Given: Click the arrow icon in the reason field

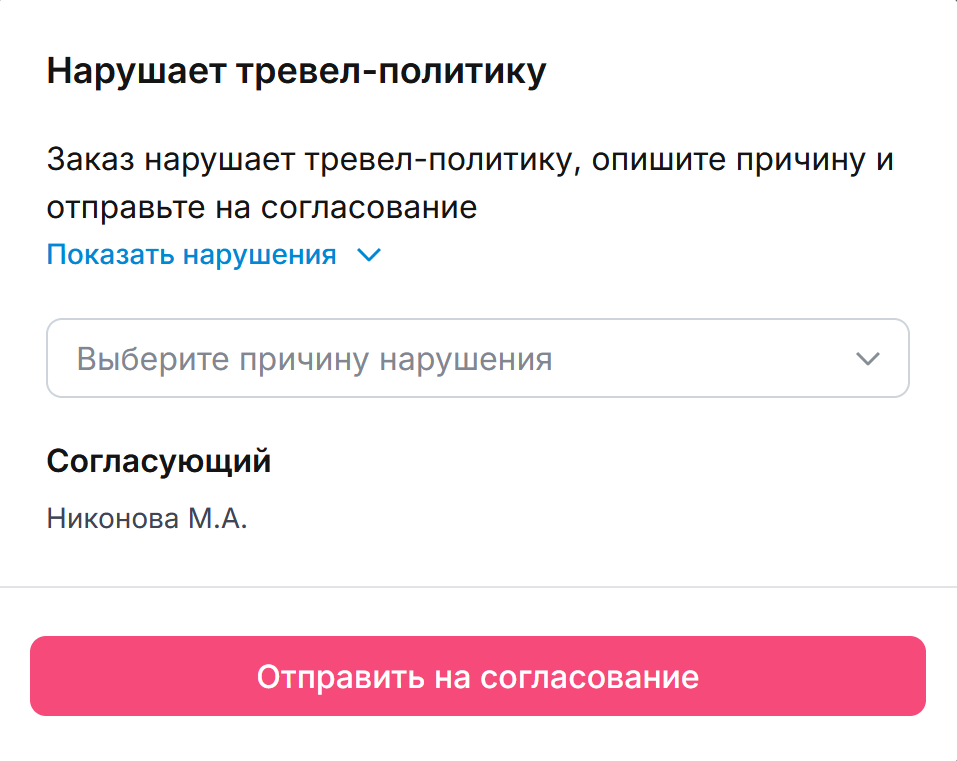Looking at the screenshot, I should coord(867,358).
